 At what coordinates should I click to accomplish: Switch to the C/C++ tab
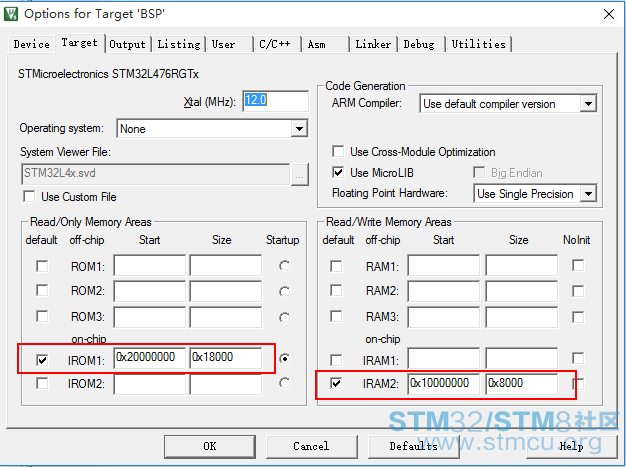click(277, 44)
